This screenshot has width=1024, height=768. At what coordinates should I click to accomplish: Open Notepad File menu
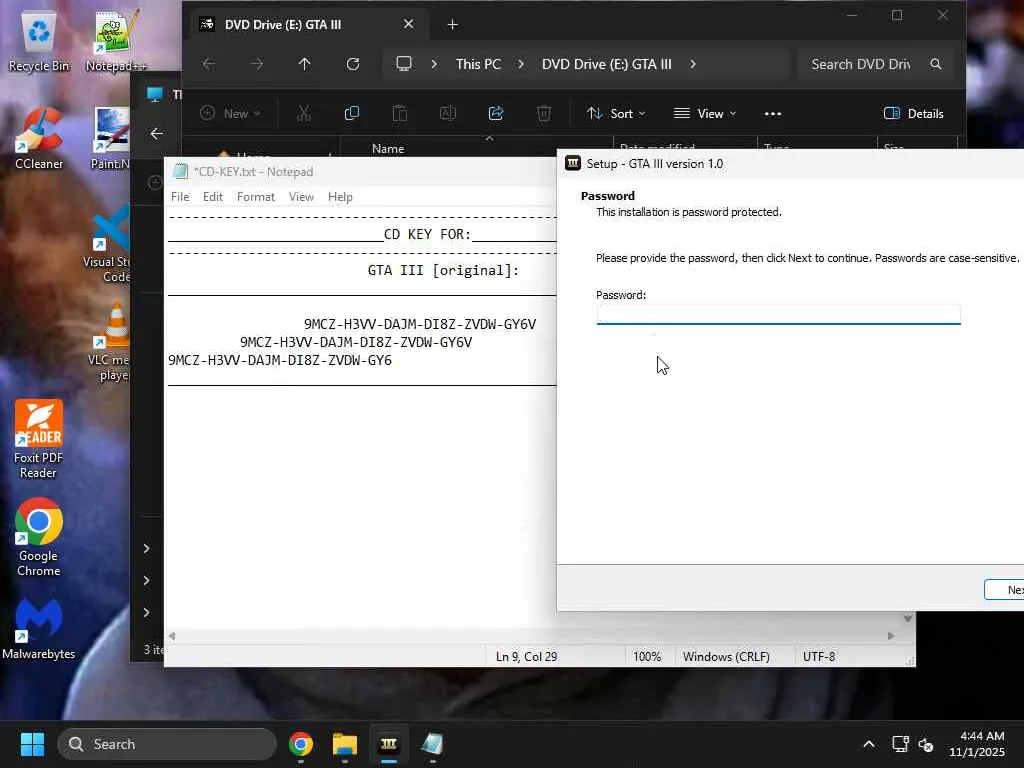180,197
